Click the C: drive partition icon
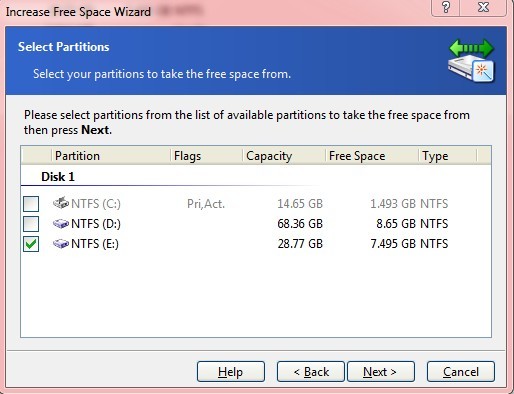The height and width of the screenshot is (394, 514). [x=61, y=203]
